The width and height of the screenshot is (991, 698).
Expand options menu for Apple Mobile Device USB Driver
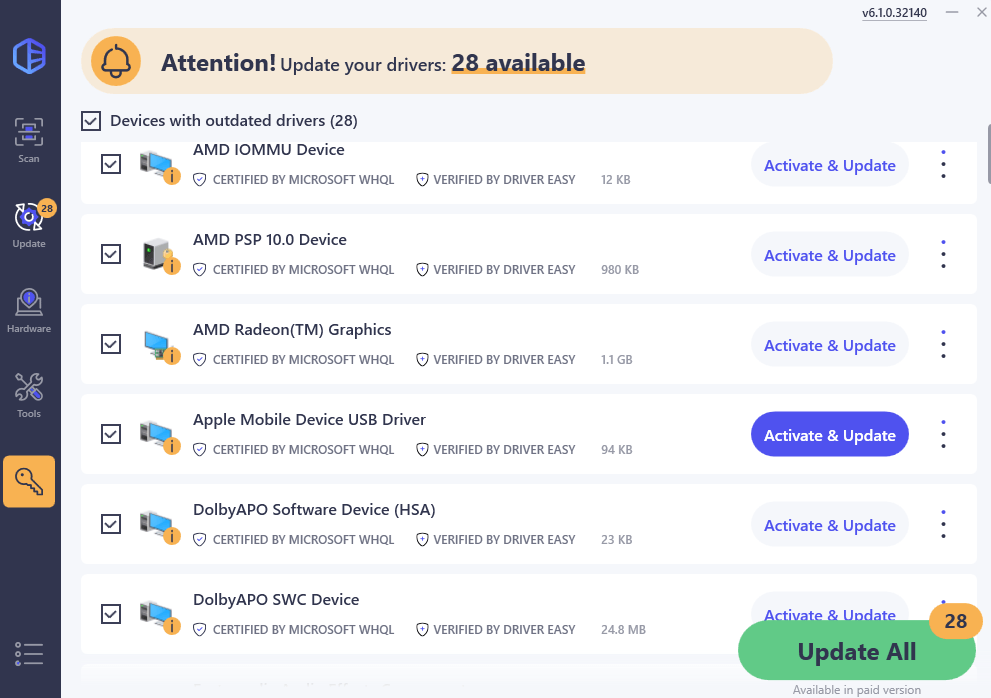(x=943, y=435)
